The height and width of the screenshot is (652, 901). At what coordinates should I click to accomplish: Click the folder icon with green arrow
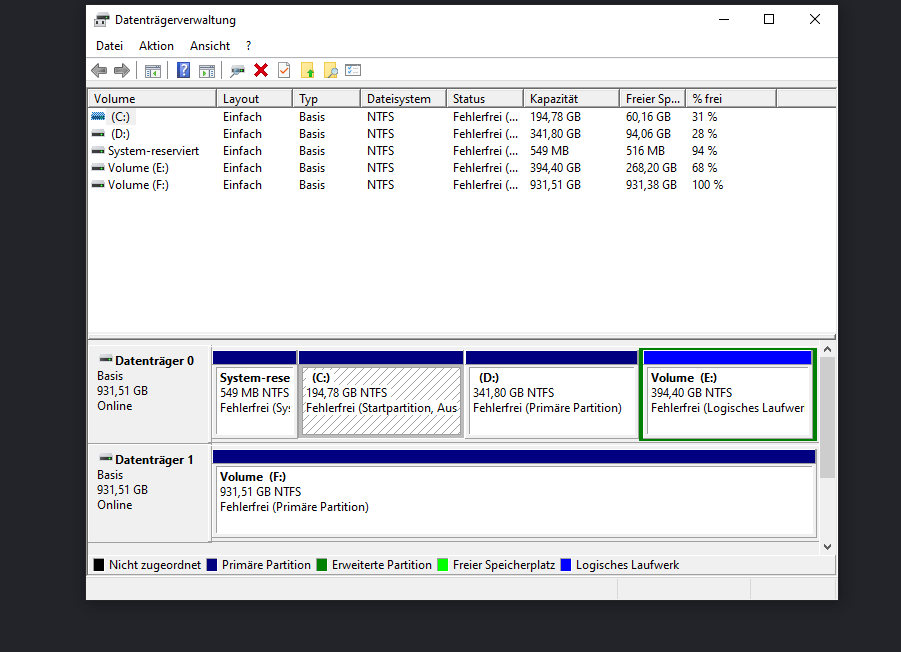307,70
